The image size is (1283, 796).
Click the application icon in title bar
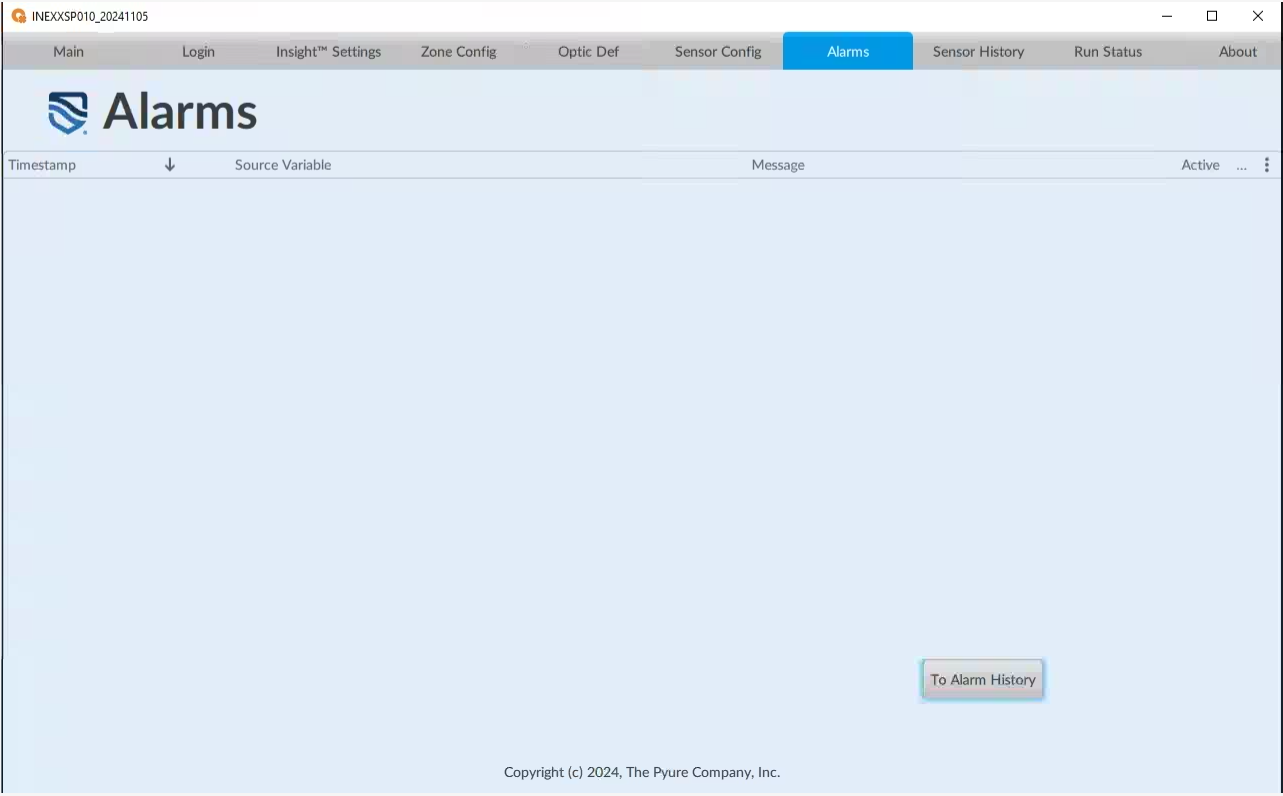coord(18,16)
